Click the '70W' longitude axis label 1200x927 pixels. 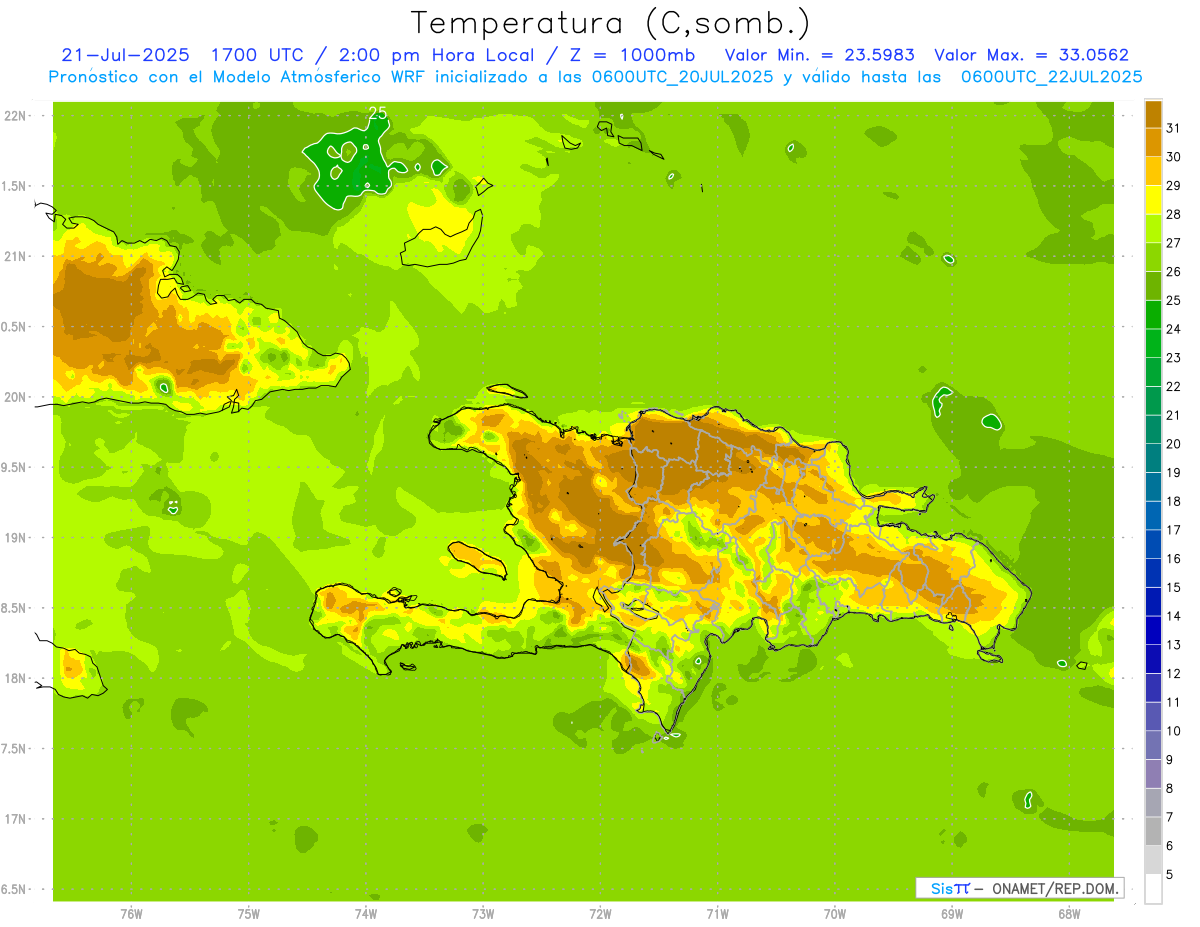[x=835, y=913]
